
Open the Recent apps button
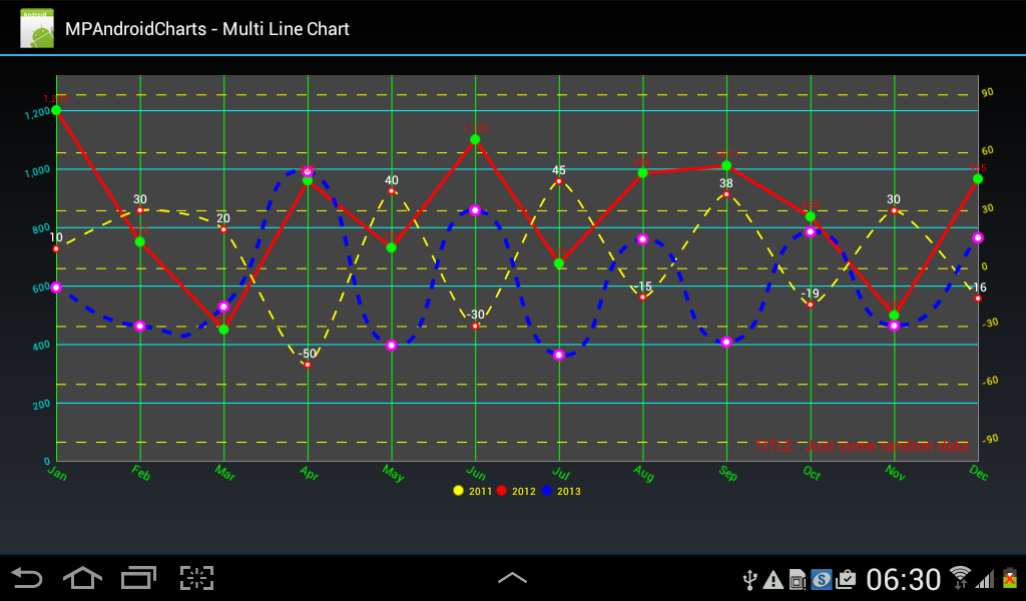[x=139, y=578]
